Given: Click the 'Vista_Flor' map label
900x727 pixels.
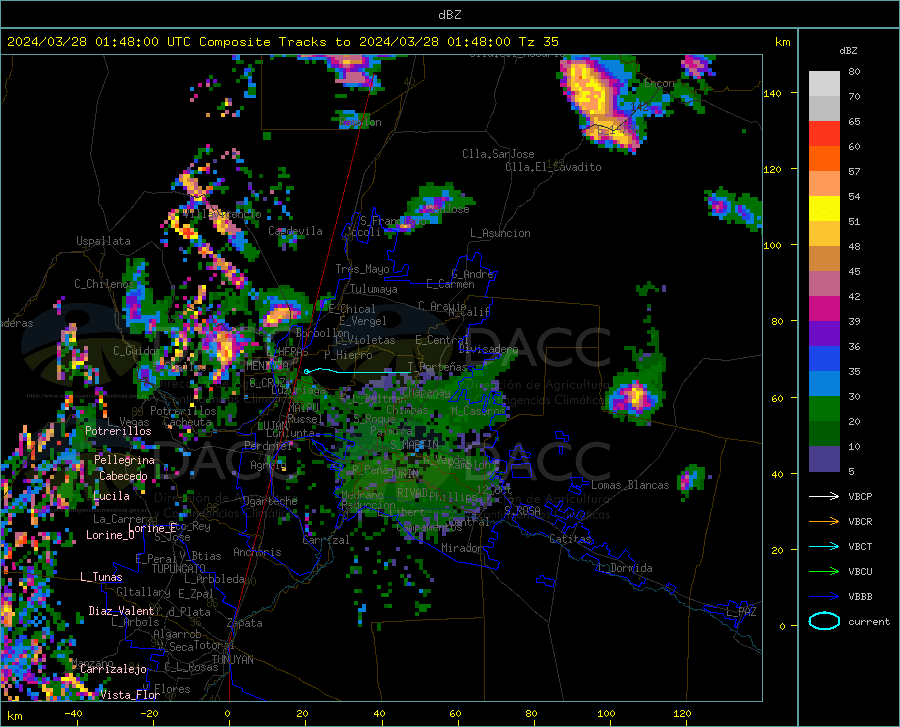Looking at the screenshot, I should pos(130,695).
